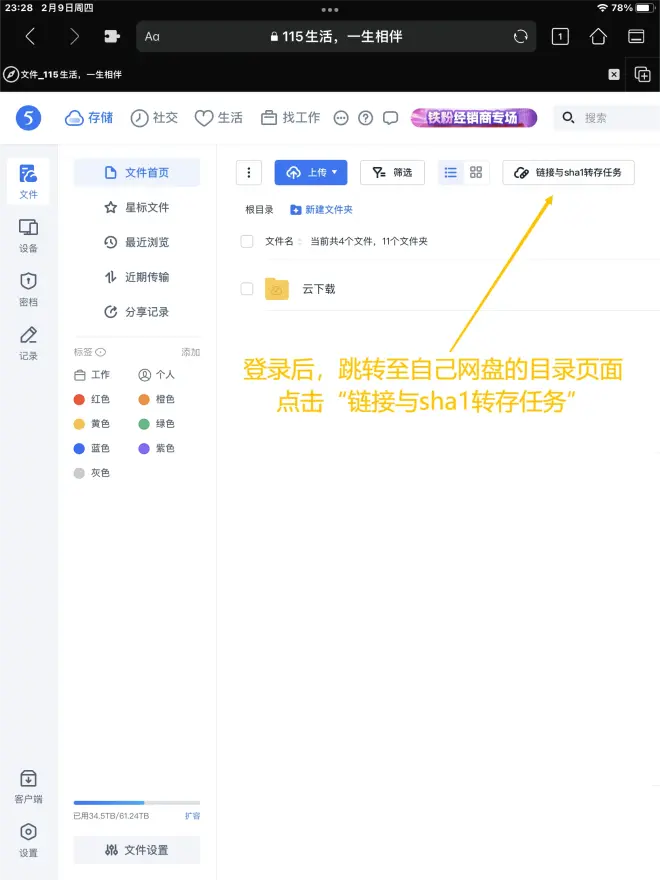Go forward with browser forward arrow
Screen dimensions: 660x880
(x=74, y=36)
